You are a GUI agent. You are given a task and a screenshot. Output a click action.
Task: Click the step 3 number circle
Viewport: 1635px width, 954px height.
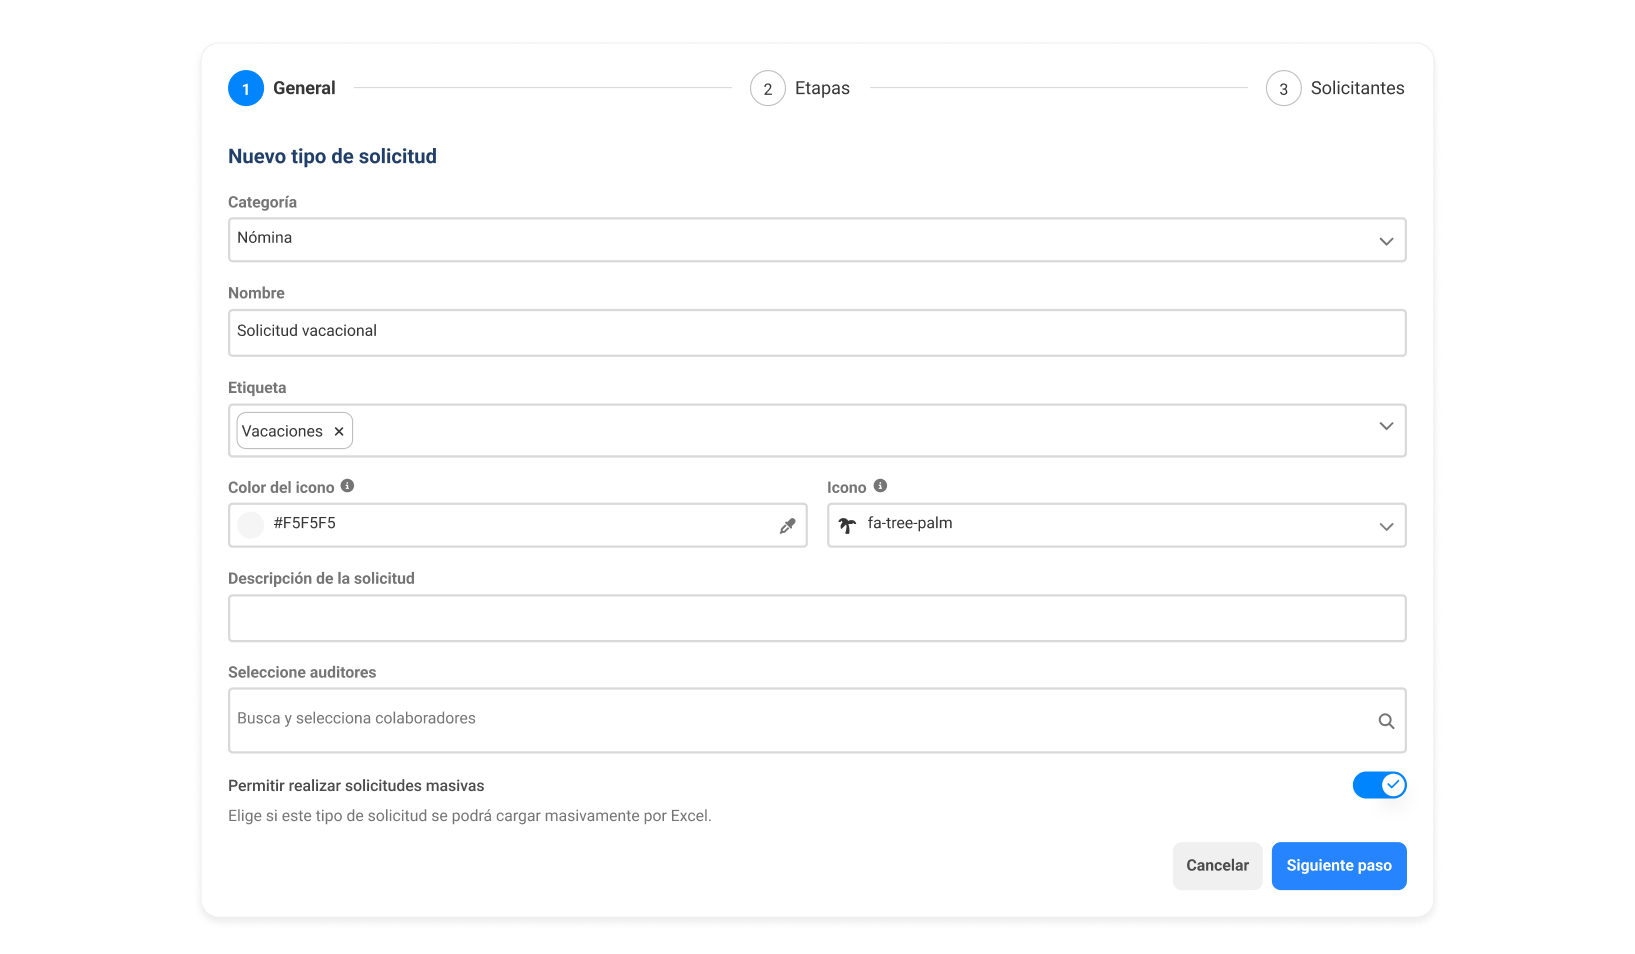(1283, 89)
